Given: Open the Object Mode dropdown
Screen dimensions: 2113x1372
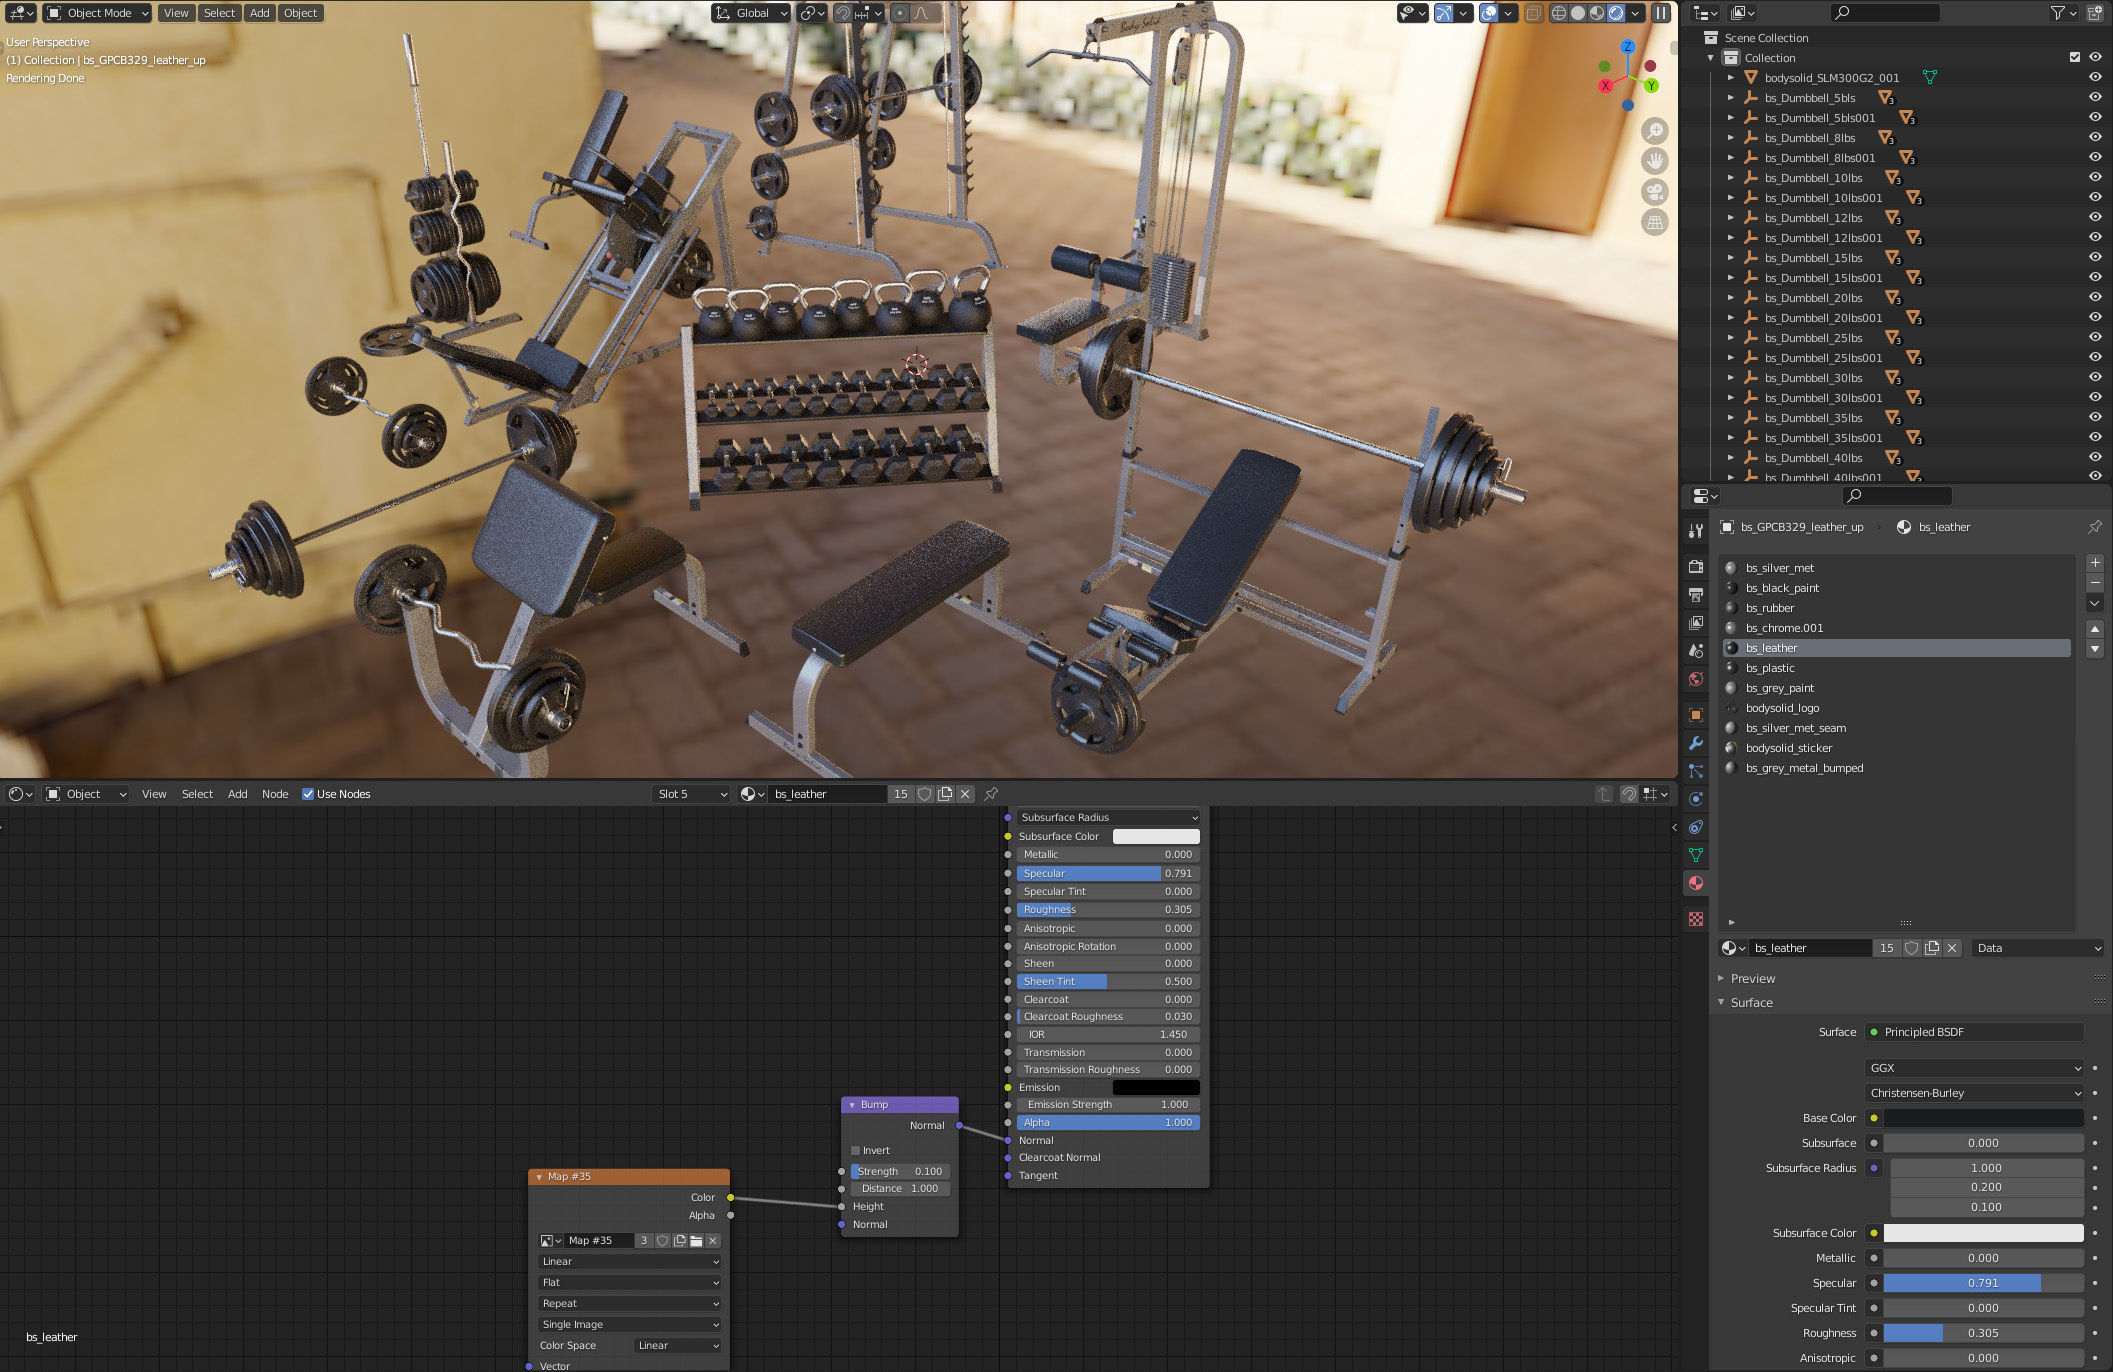Looking at the screenshot, I should [98, 13].
